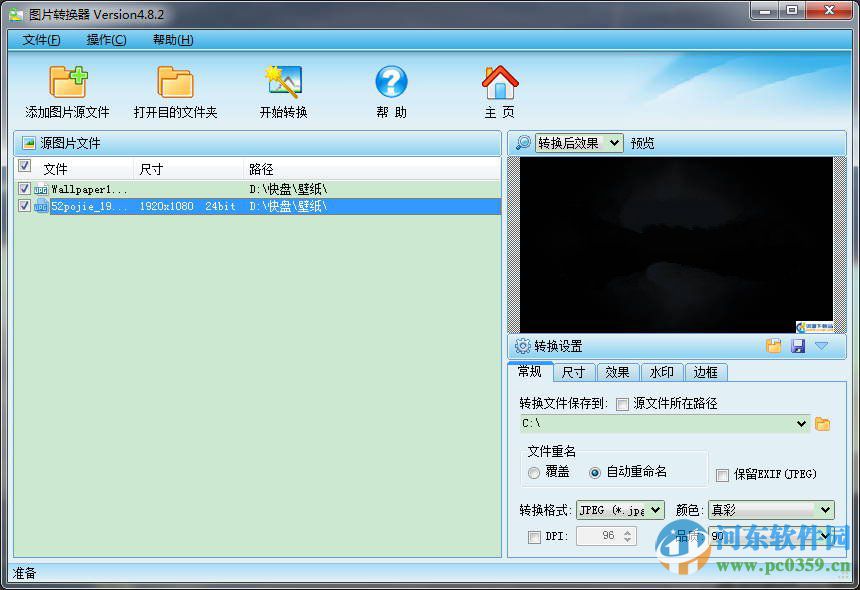Image resolution: width=860 pixels, height=590 pixels.
Task: Sort the list by the 尺寸 column header
Action: click(188, 169)
